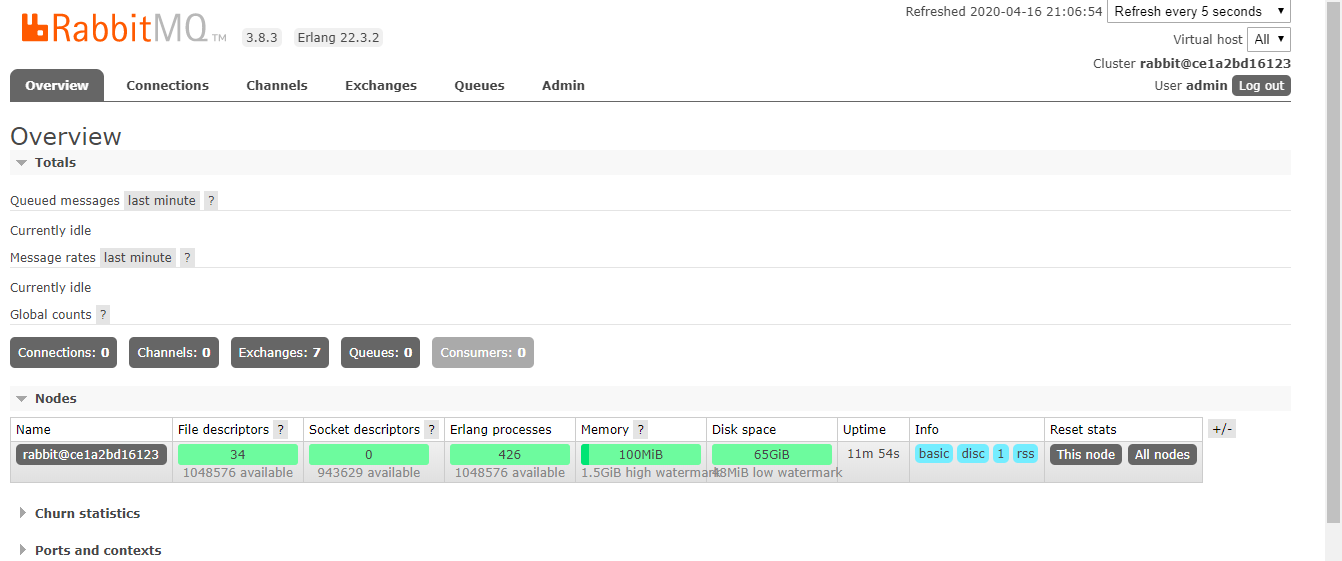This screenshot has height=561, width=1342.
Task: Click the rss info tag
Action: click(x=1025, y=454)
